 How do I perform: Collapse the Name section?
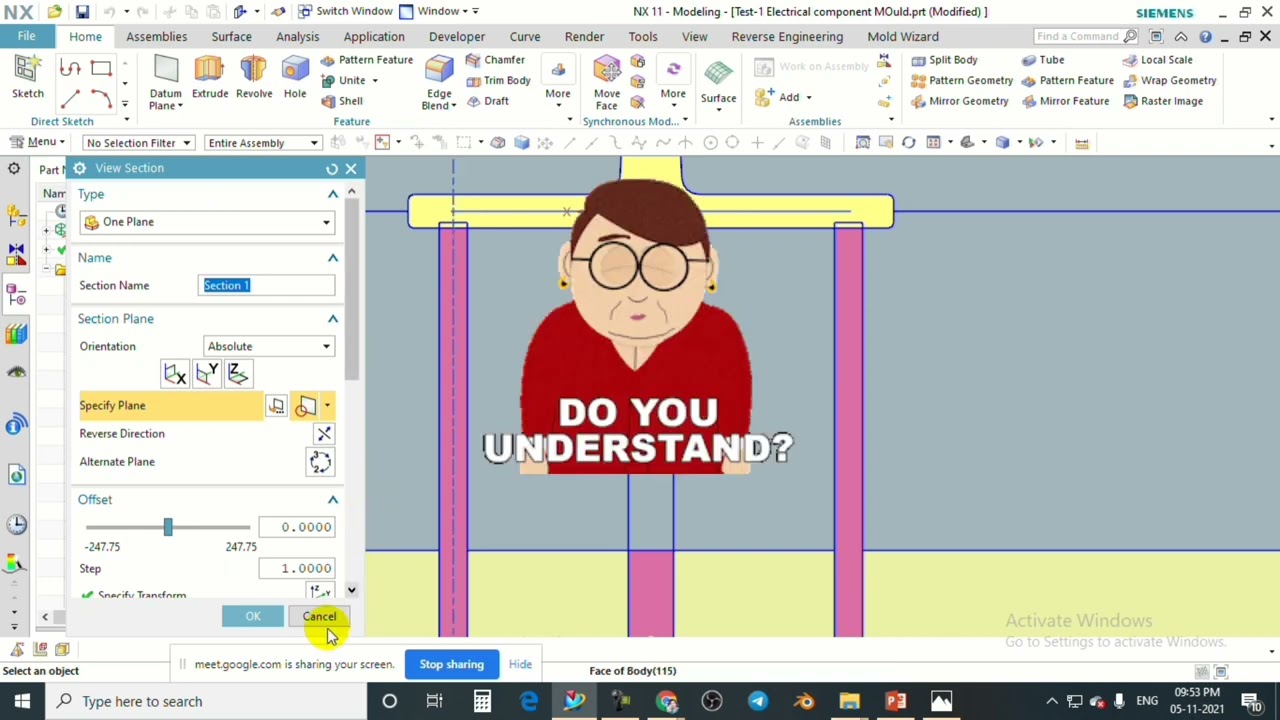click(x=333, y=258)
